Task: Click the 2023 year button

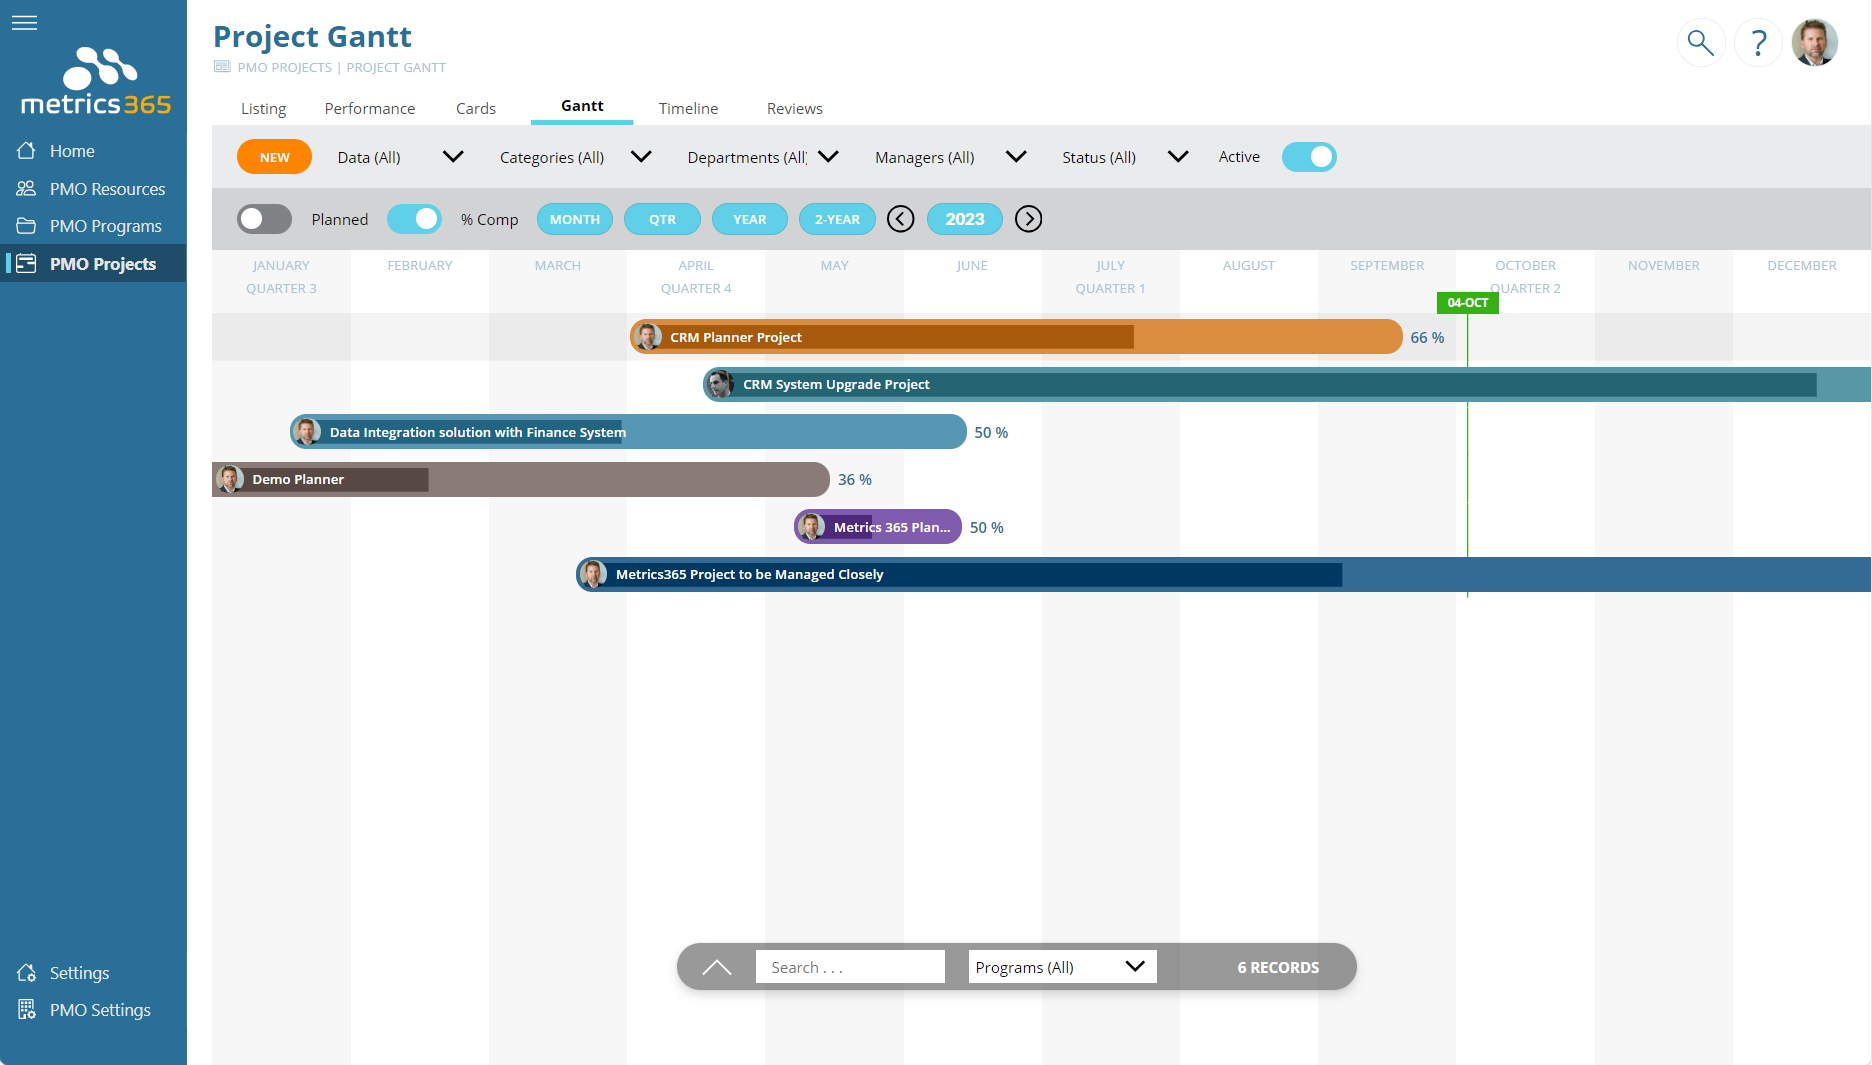Action: [x=965, y=219]
